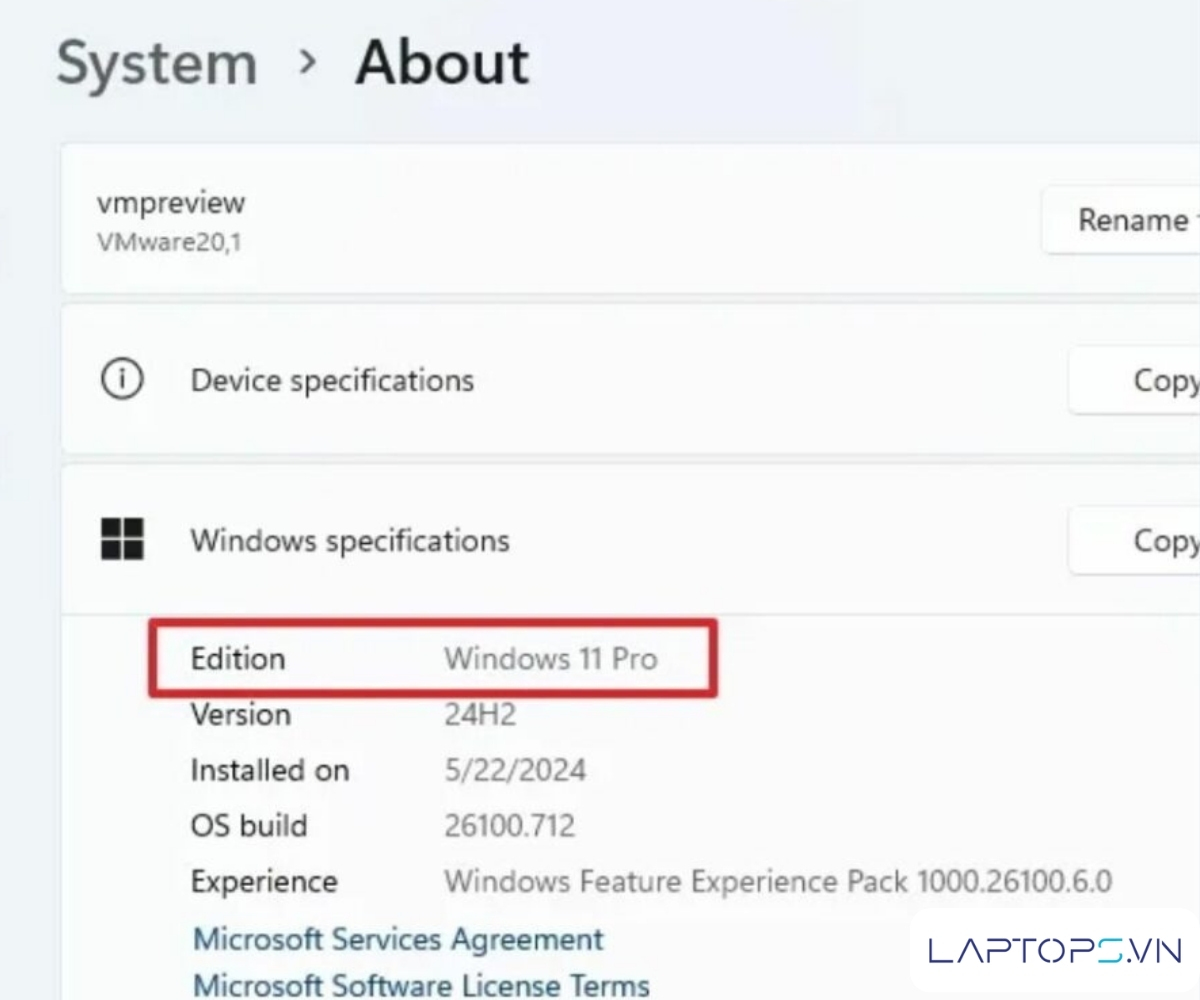Select the vmpreview device name
This screenshot has width=1200, height=1000.
click(171, 202)
